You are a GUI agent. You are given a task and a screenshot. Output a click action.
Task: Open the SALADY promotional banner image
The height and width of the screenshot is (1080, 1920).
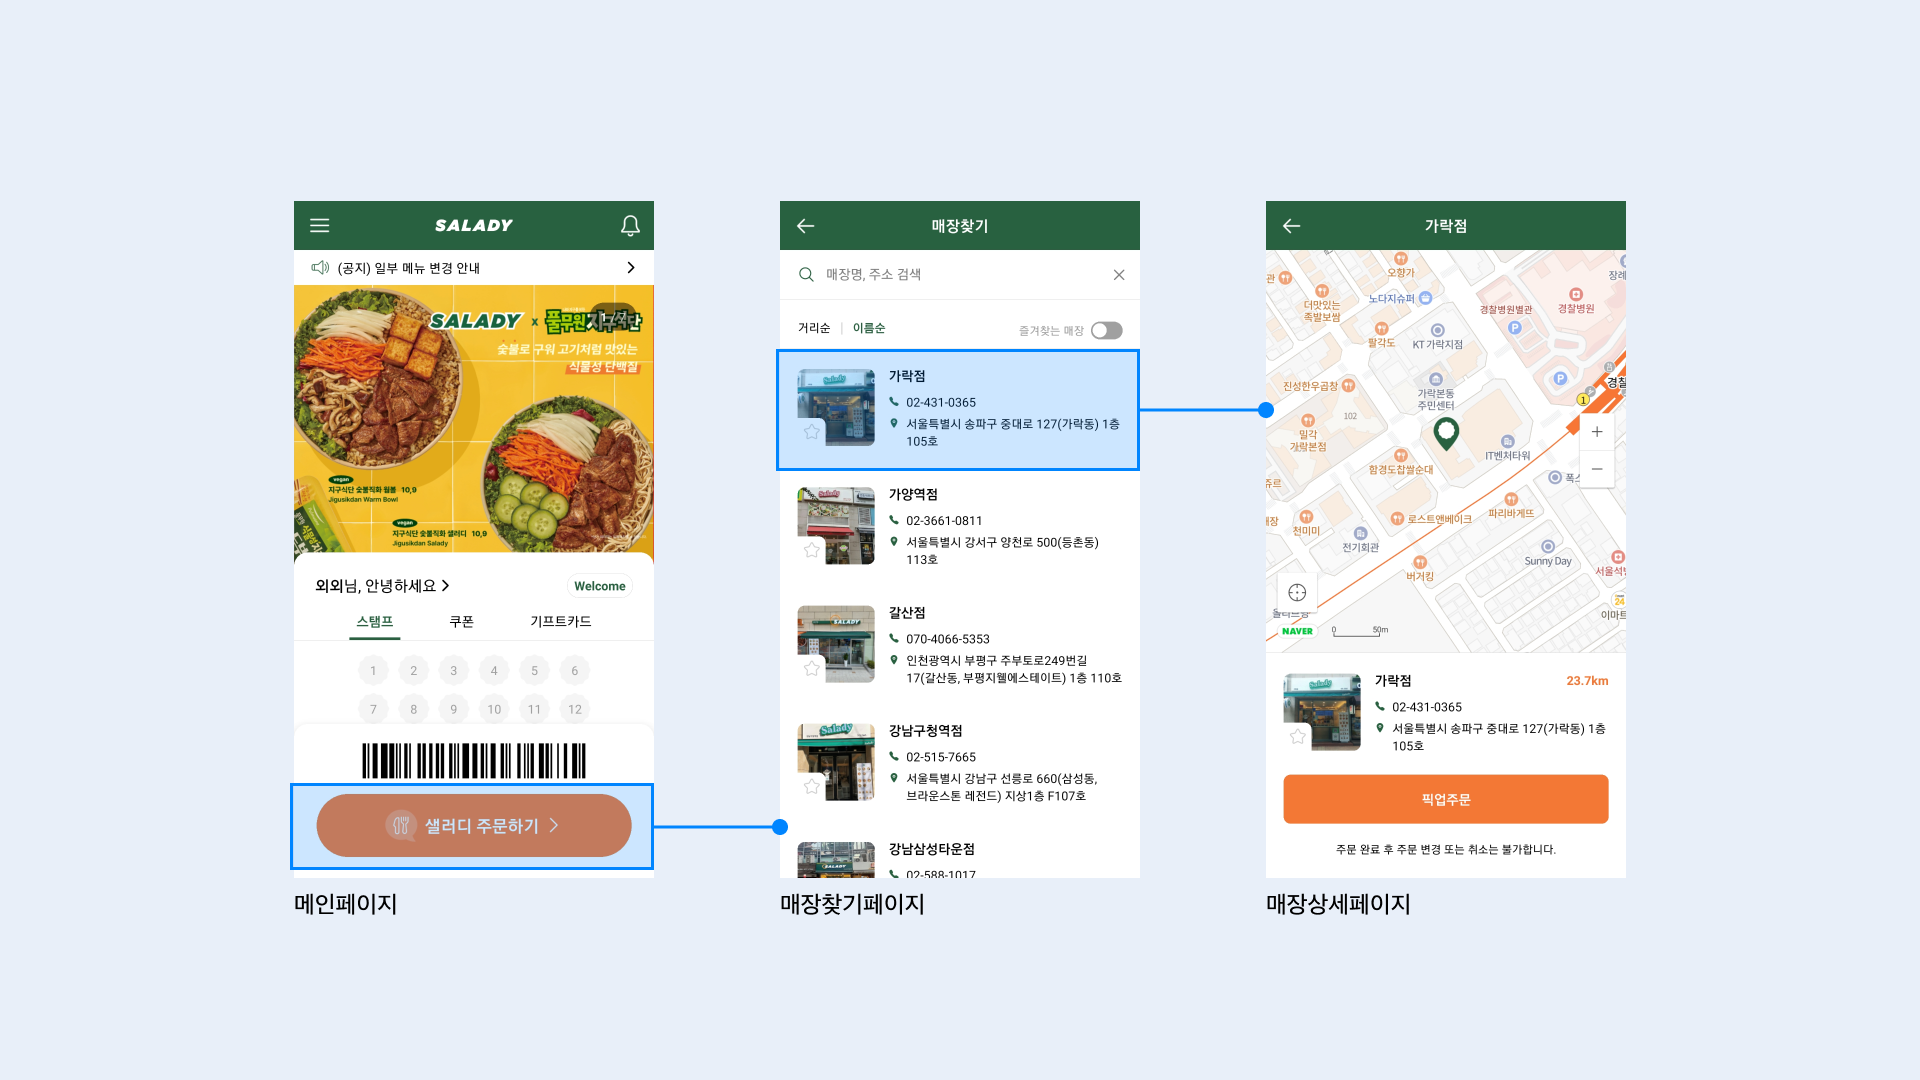pyautogui.click(x=474, y=419)
